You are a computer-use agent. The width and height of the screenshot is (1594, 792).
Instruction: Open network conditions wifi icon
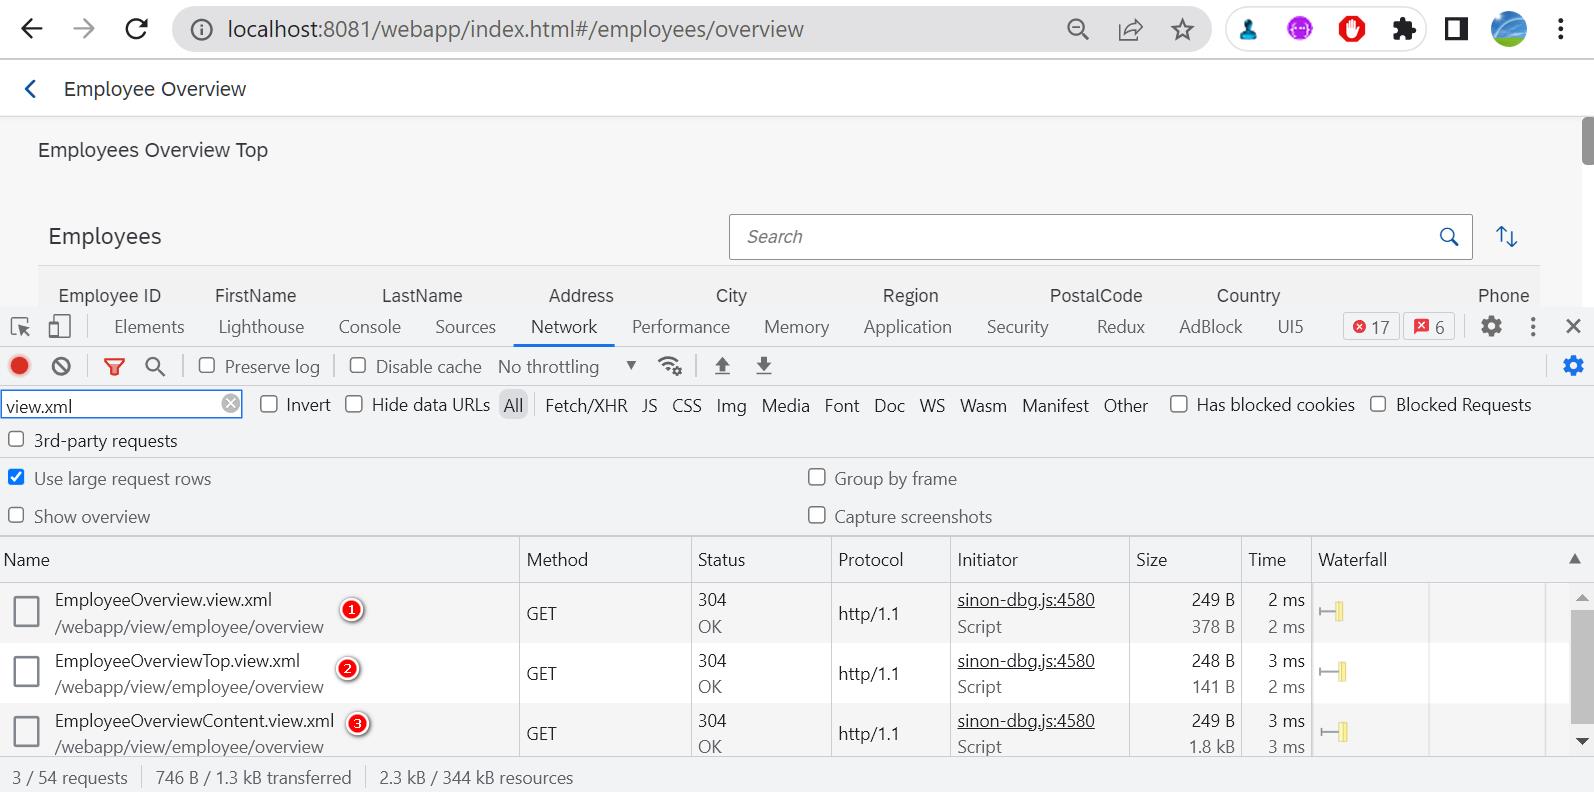(x=670, y=366)
